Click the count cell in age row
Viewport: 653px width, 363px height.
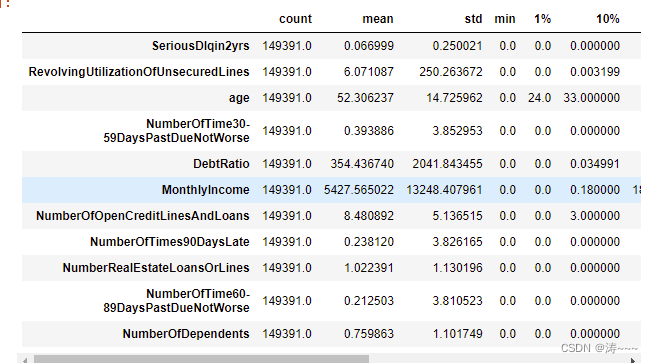click(x=287, y=98)
